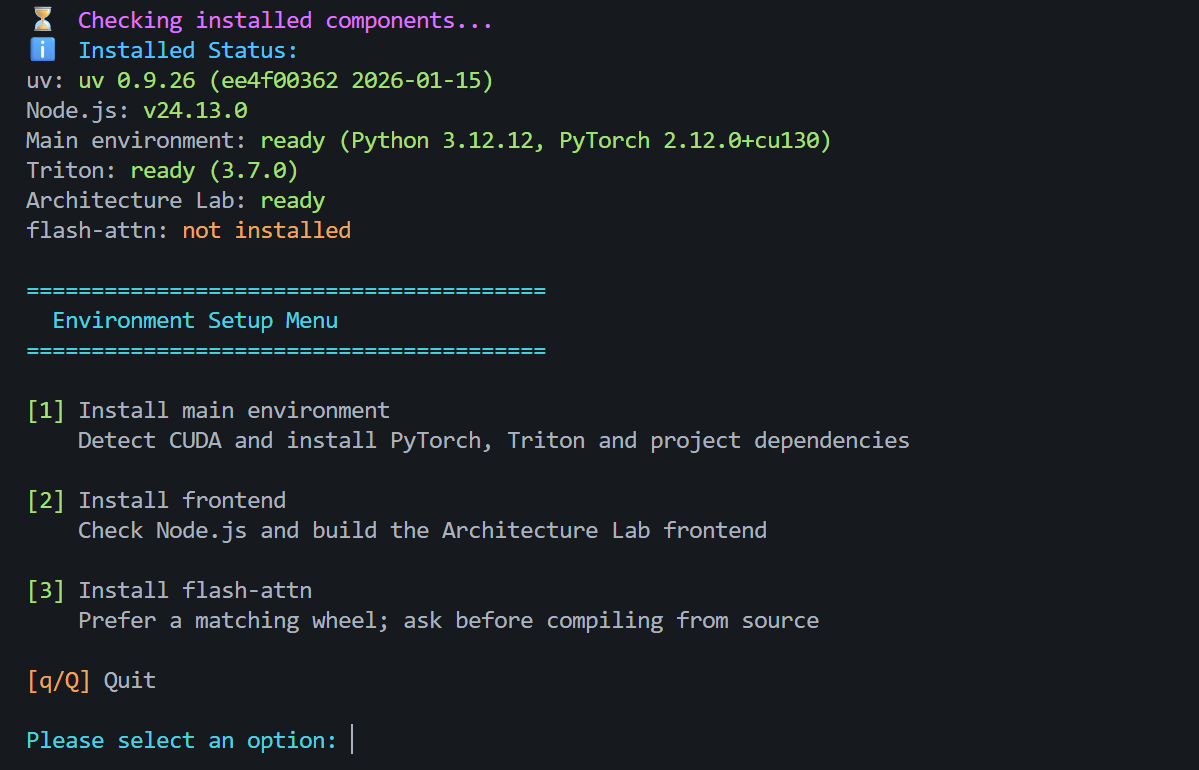The height and width of the screenshot is (770, 1199).
Task: Select the 'Installed Status:' heading
Action: pos(188,50)
